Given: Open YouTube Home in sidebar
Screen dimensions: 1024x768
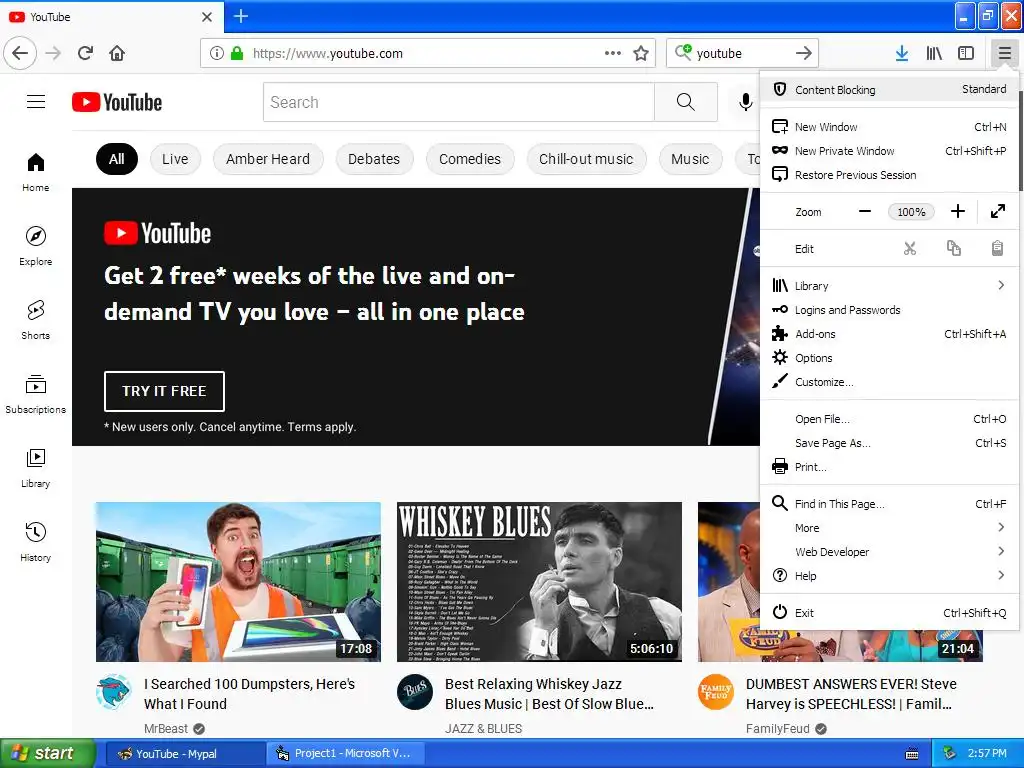Looking at the screenshot, I should tap(36, 172).
